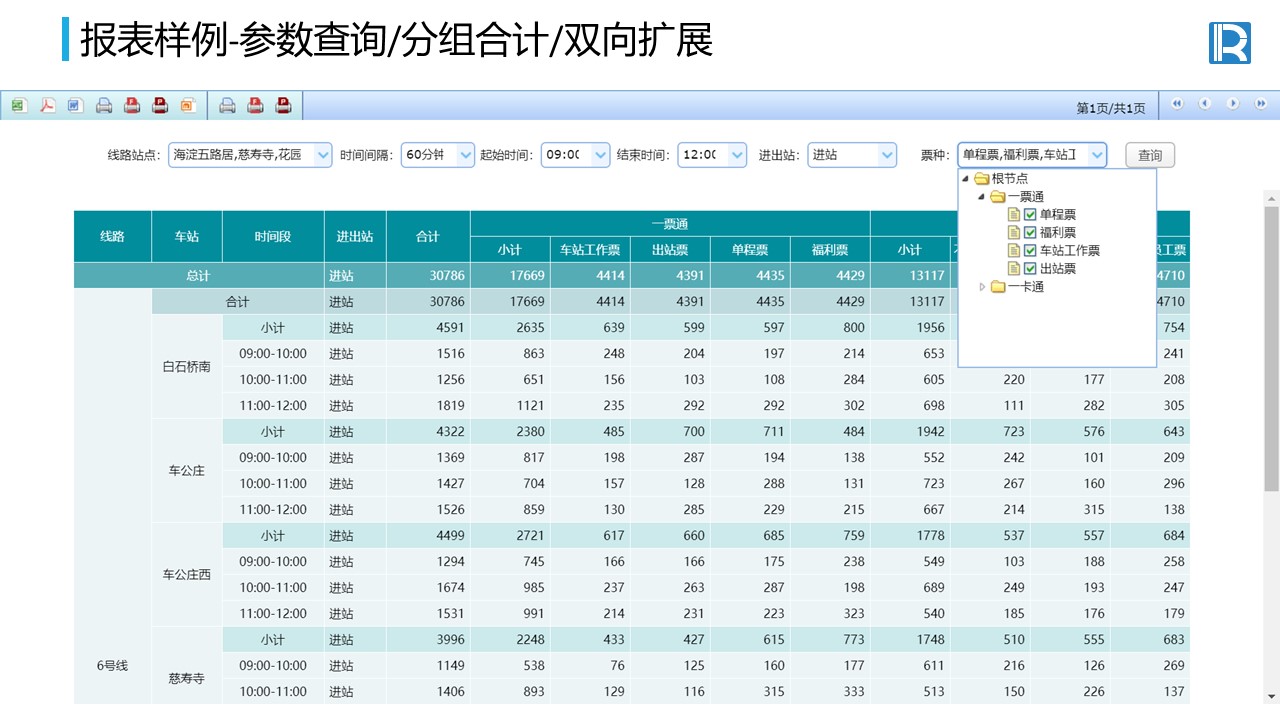Toggle the 出站票 checkbox
Screen dimensions: 1280x720
pyautogui.click(x=1030, y=269)
